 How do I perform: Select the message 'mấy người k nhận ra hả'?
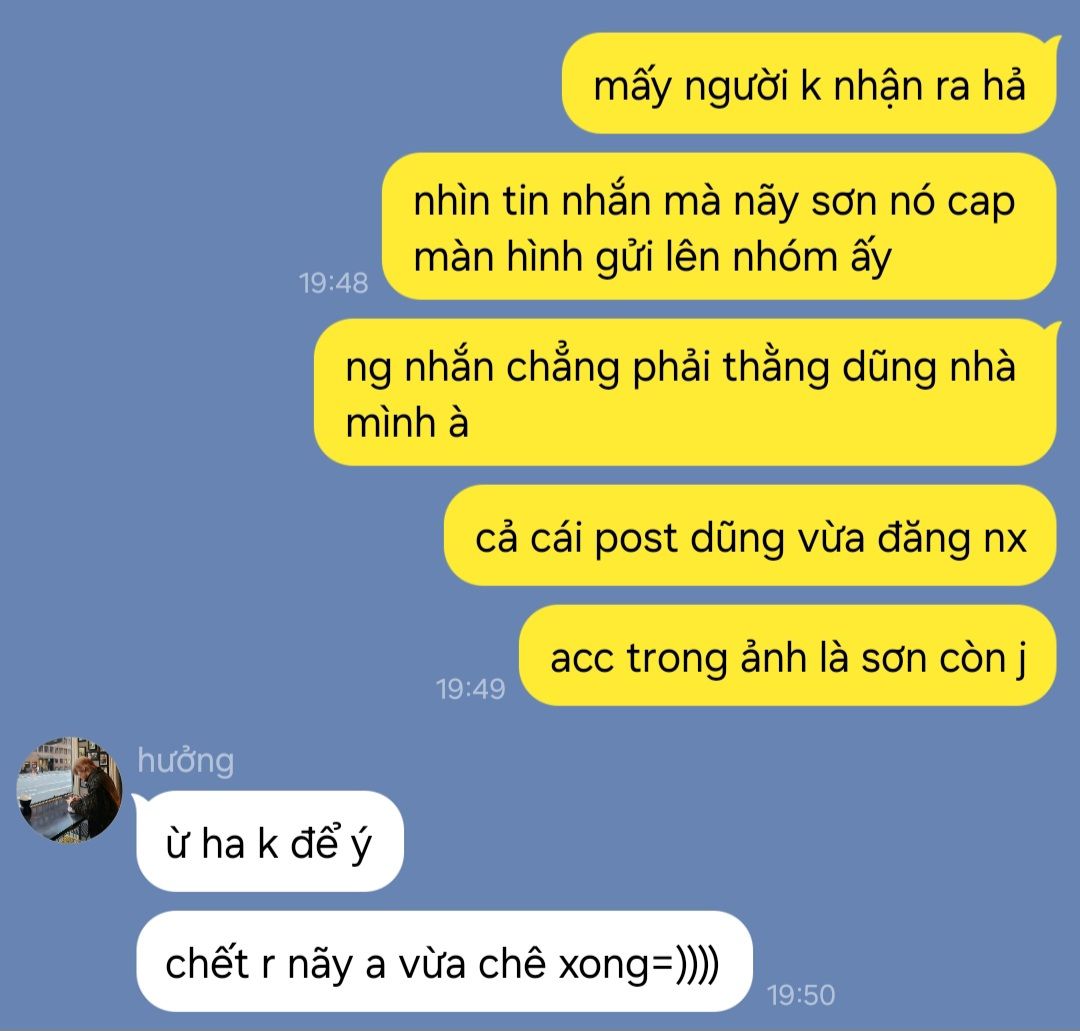(x=809, y=83)
